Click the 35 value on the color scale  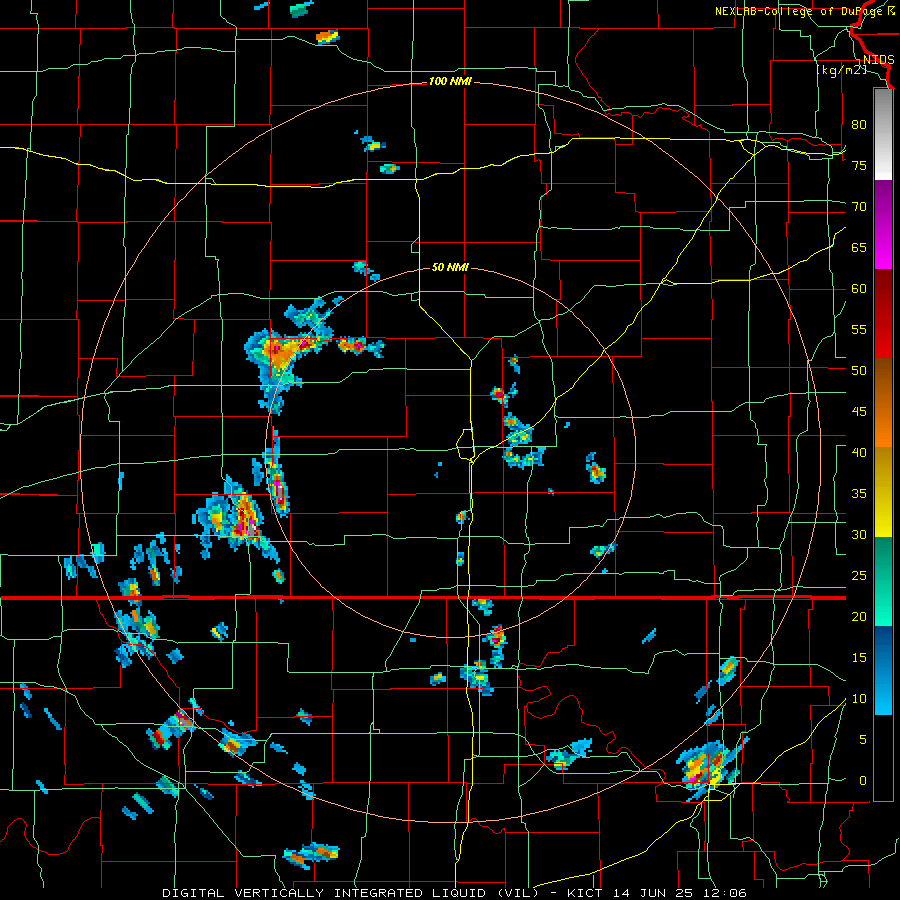[859, 494]
